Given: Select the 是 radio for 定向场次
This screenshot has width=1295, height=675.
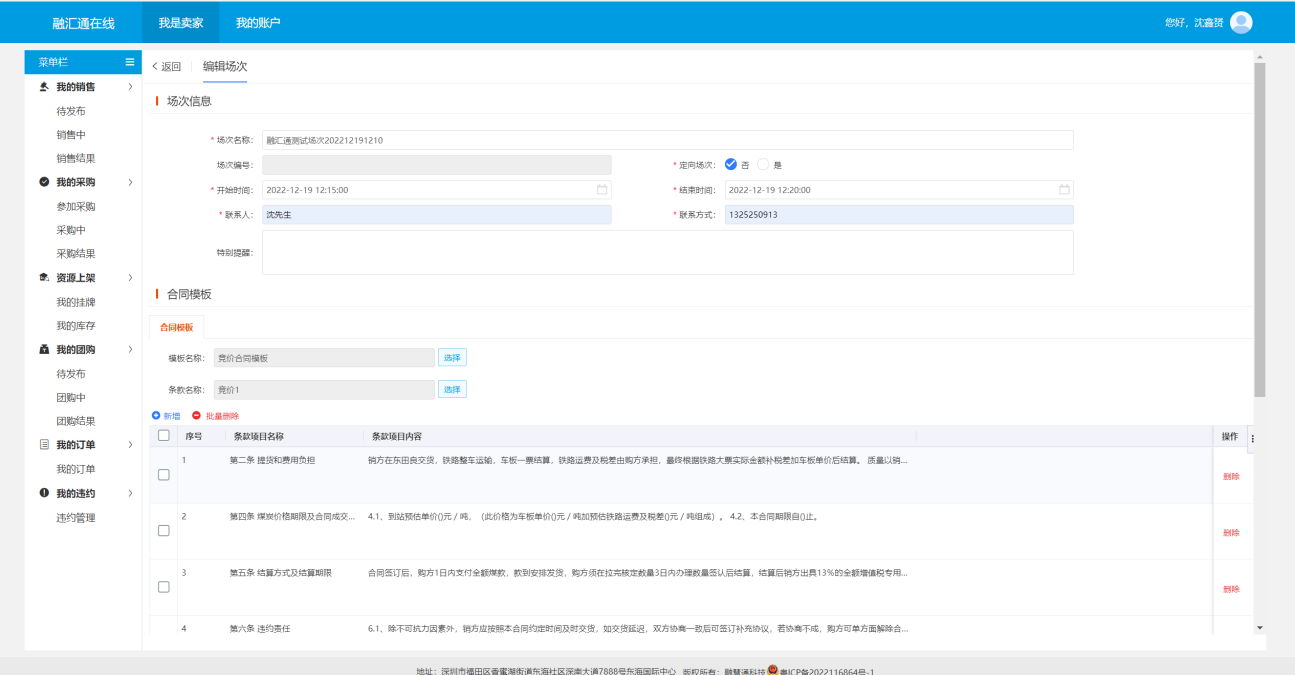Looking at the screenshot, I should tap(763, 165).
